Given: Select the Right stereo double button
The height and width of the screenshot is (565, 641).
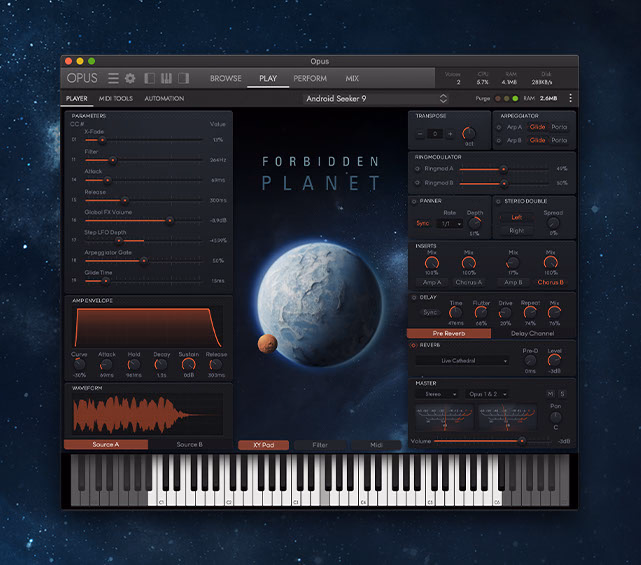Looking at the screenshot, I should [516, 231].
